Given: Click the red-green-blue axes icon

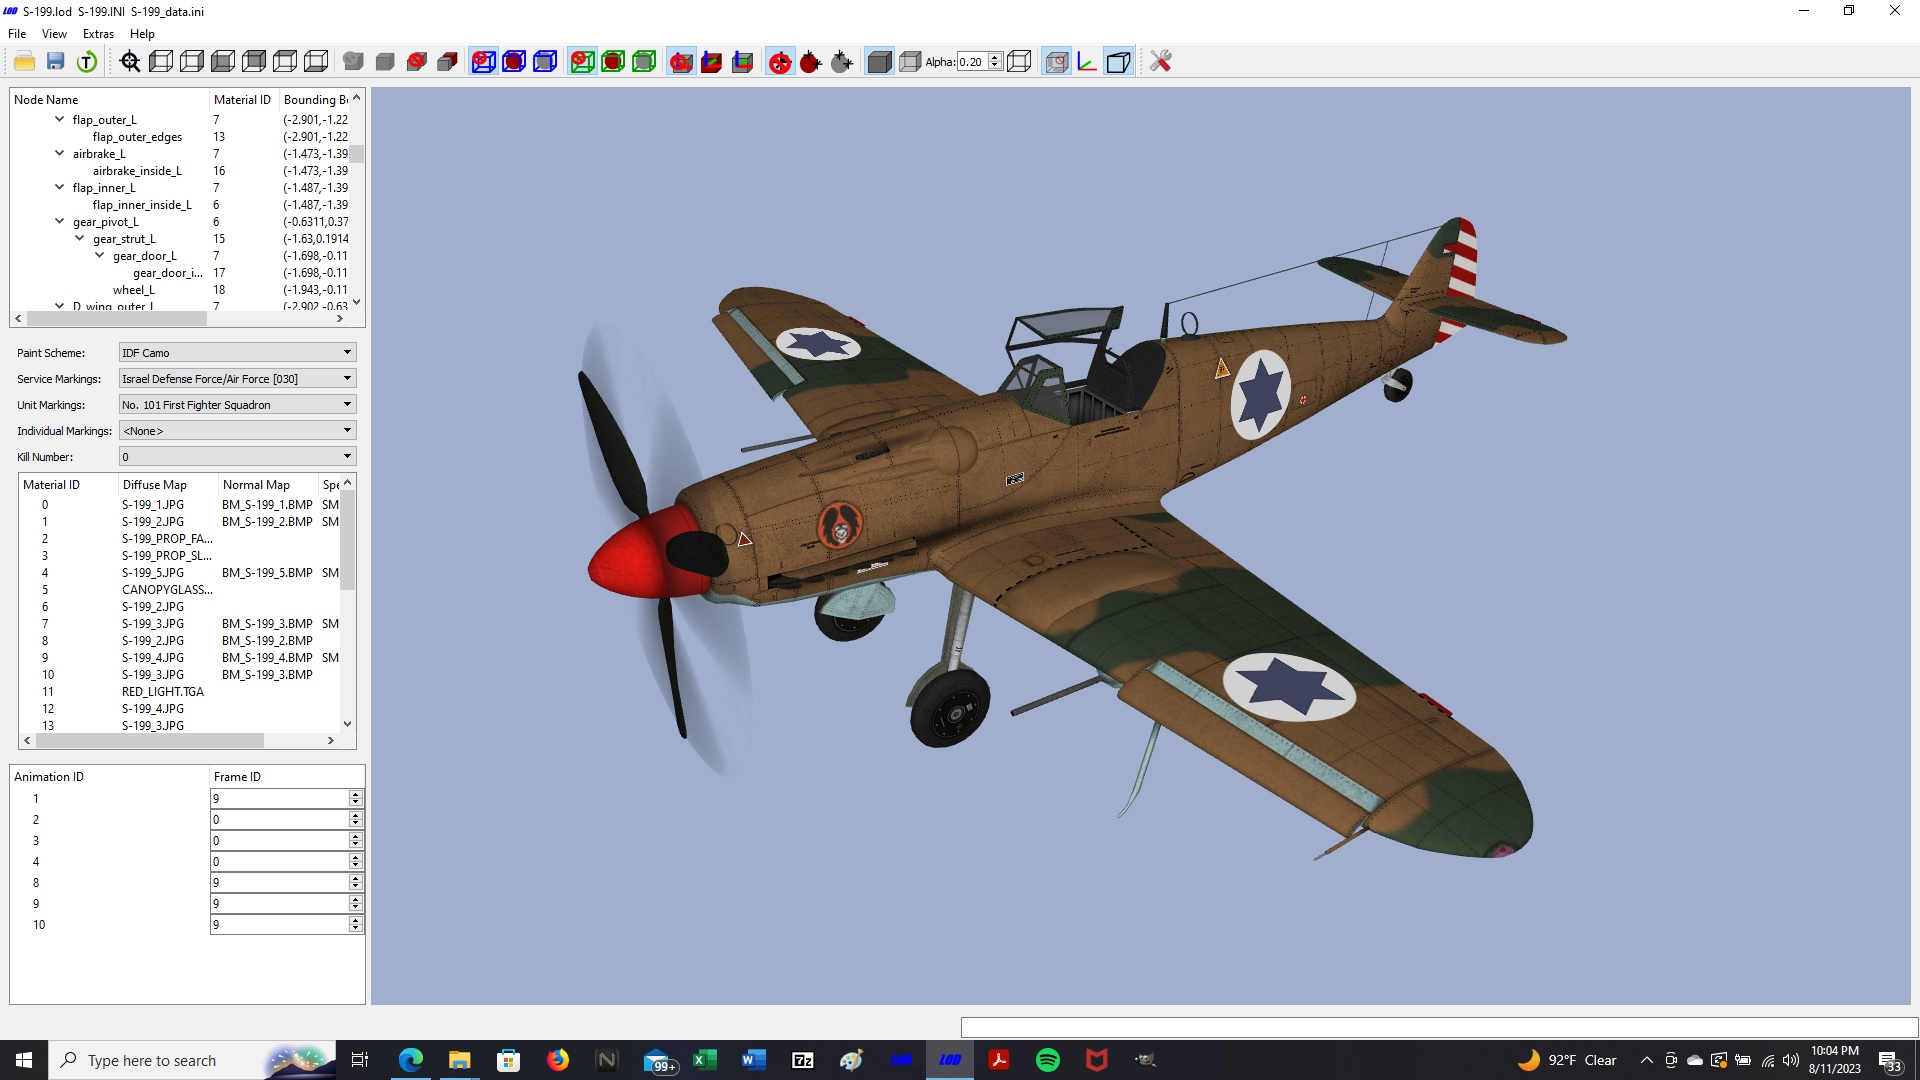Looking at the screenshot, I should click(x=1087, y=62).
